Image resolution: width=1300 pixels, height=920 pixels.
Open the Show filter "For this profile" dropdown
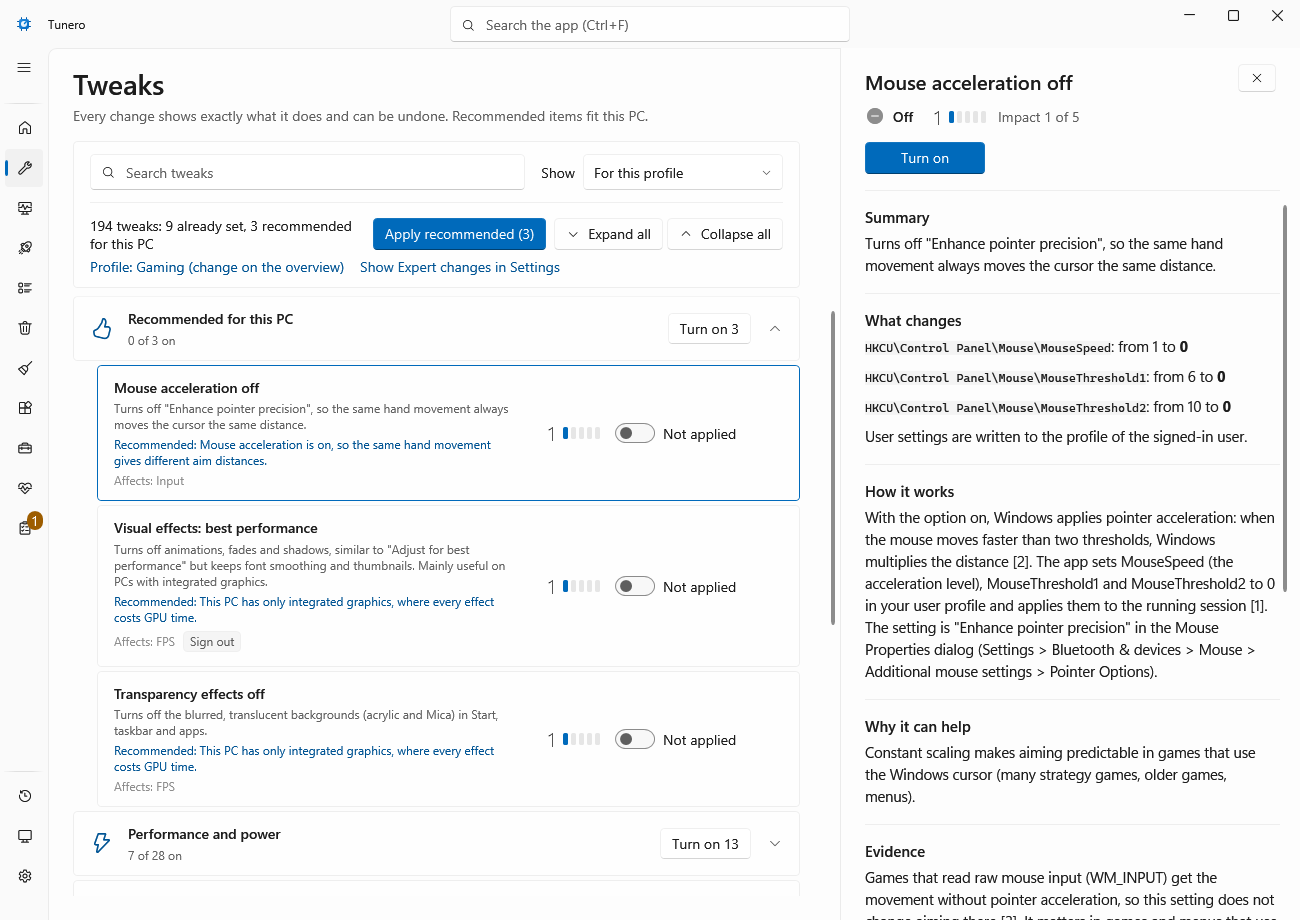683,173
